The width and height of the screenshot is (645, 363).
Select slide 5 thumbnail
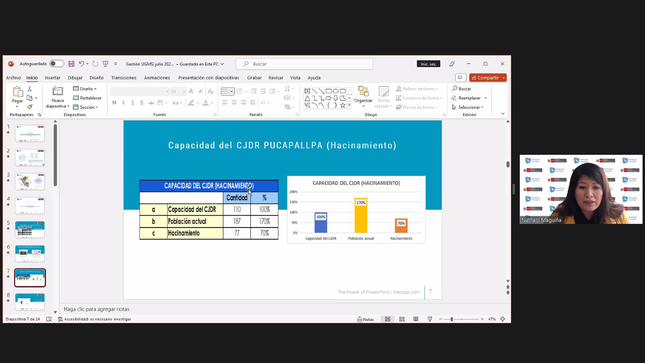[x=30, y=230]
